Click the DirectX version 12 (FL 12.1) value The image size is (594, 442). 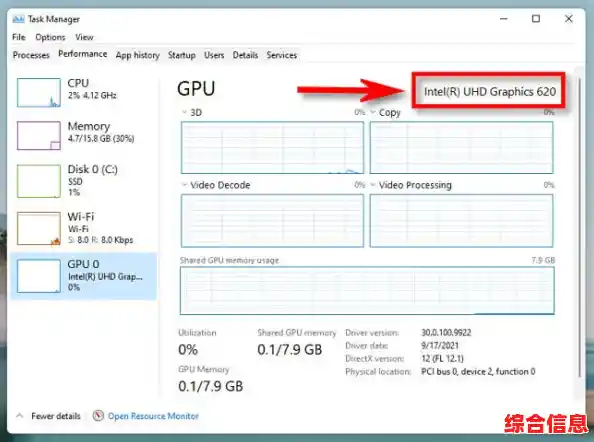click(x=442, y=358)
